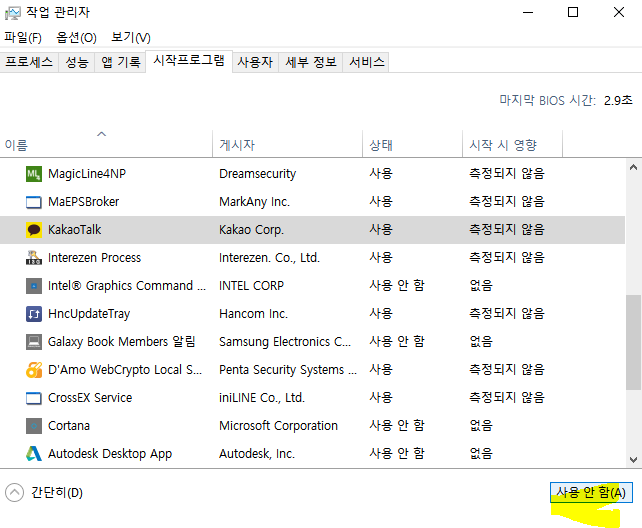Click the Interezen. Co., Ltd. publisher cell
Viewport: 642px width, 528px height.
pyautogui.click(x=269, y=258)
